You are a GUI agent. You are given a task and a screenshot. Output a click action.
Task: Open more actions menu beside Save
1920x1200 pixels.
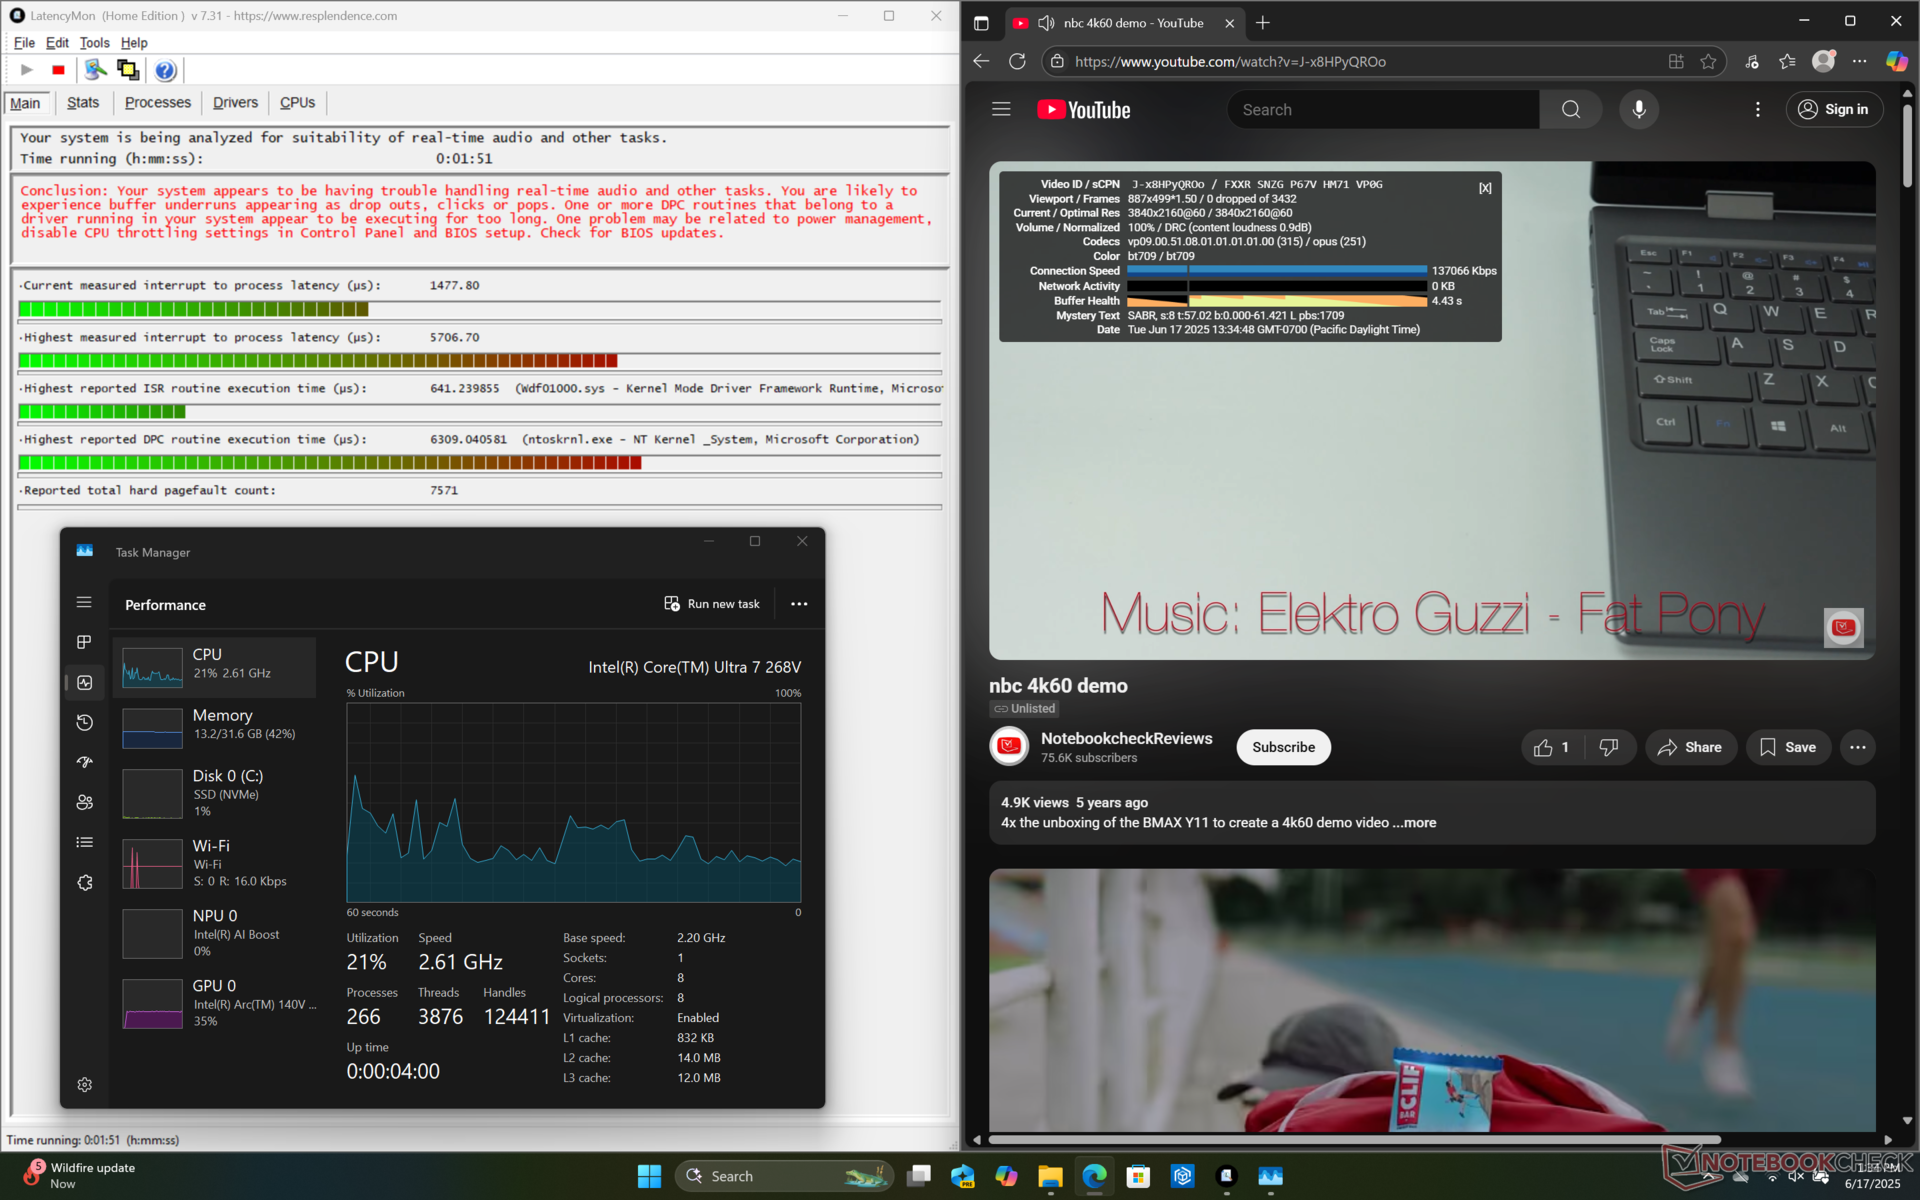coord(1857,747)
